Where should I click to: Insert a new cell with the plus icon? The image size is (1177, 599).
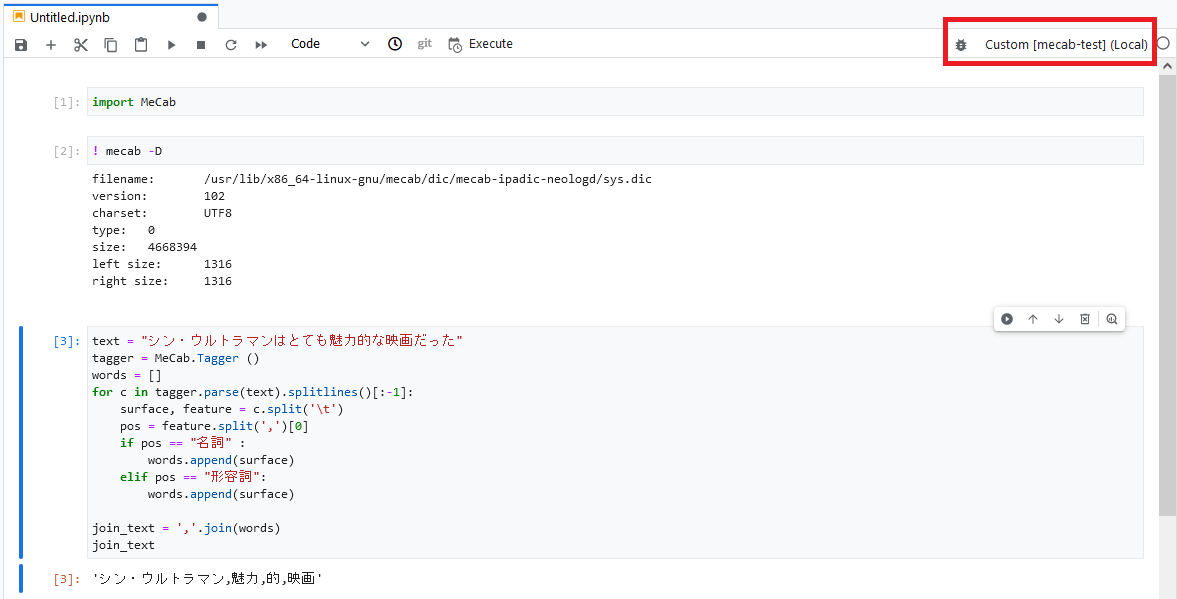tap(51, 45)
